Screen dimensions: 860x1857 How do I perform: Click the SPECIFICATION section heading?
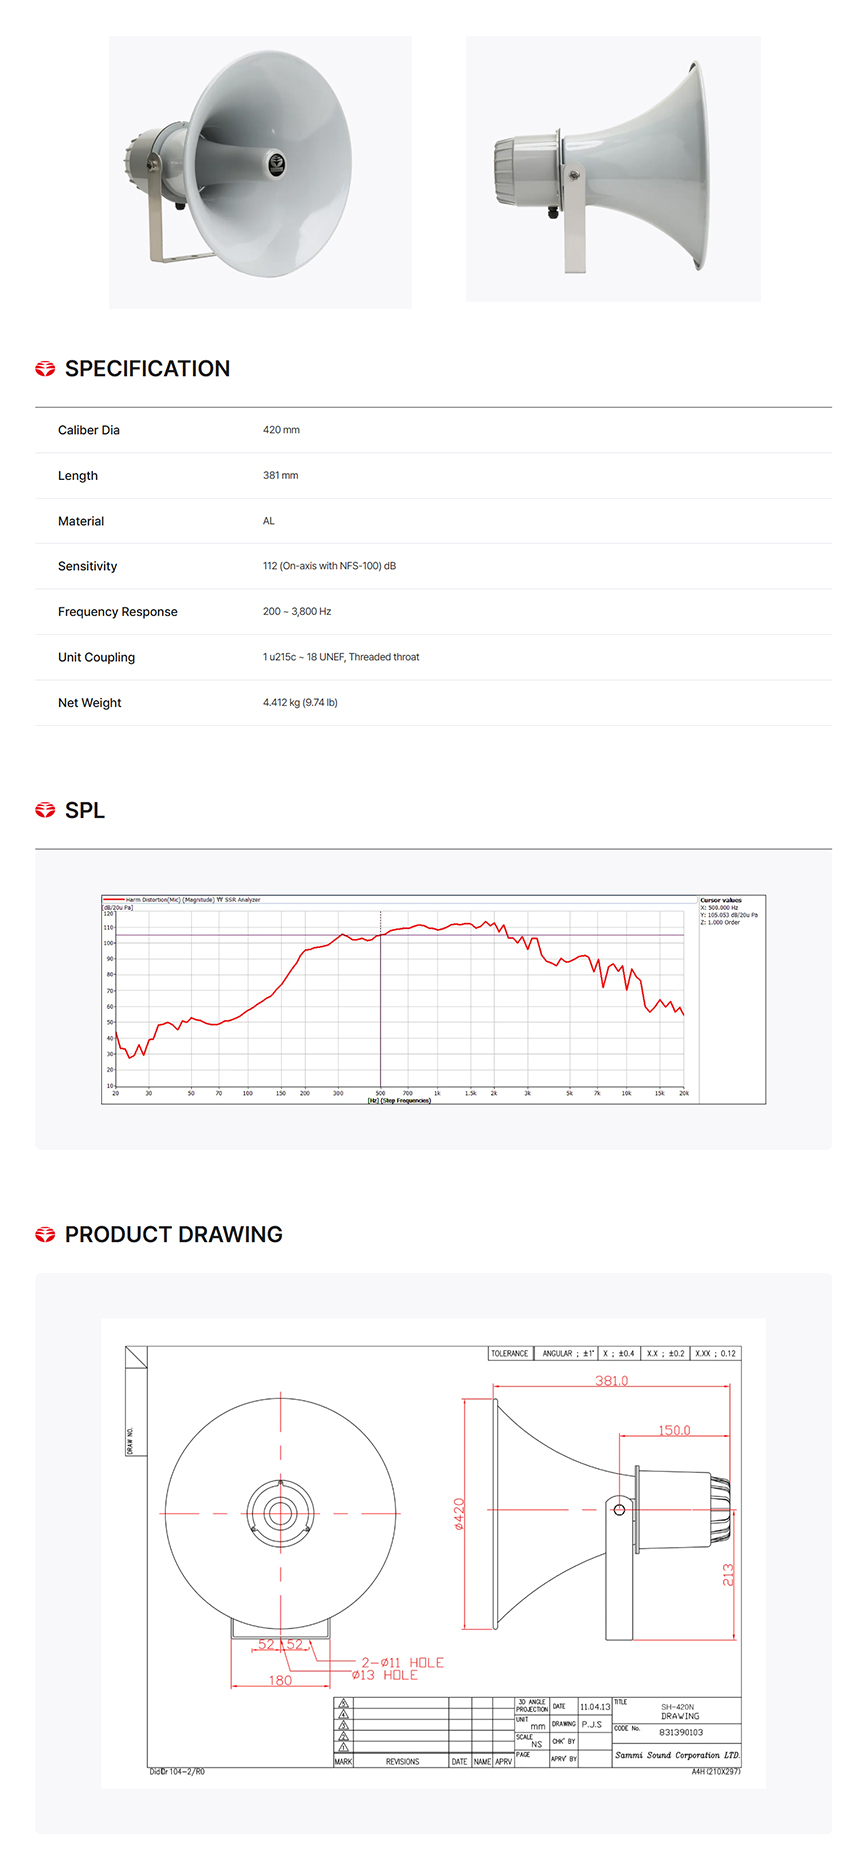(147, 369)
